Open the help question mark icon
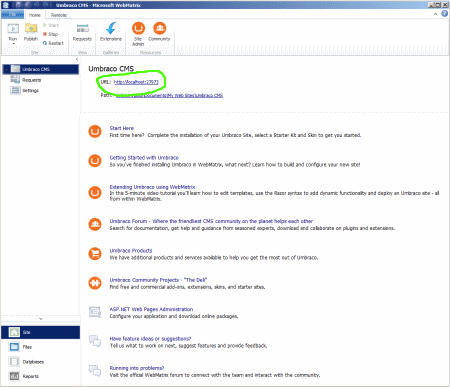 click(x=444, y=14)
